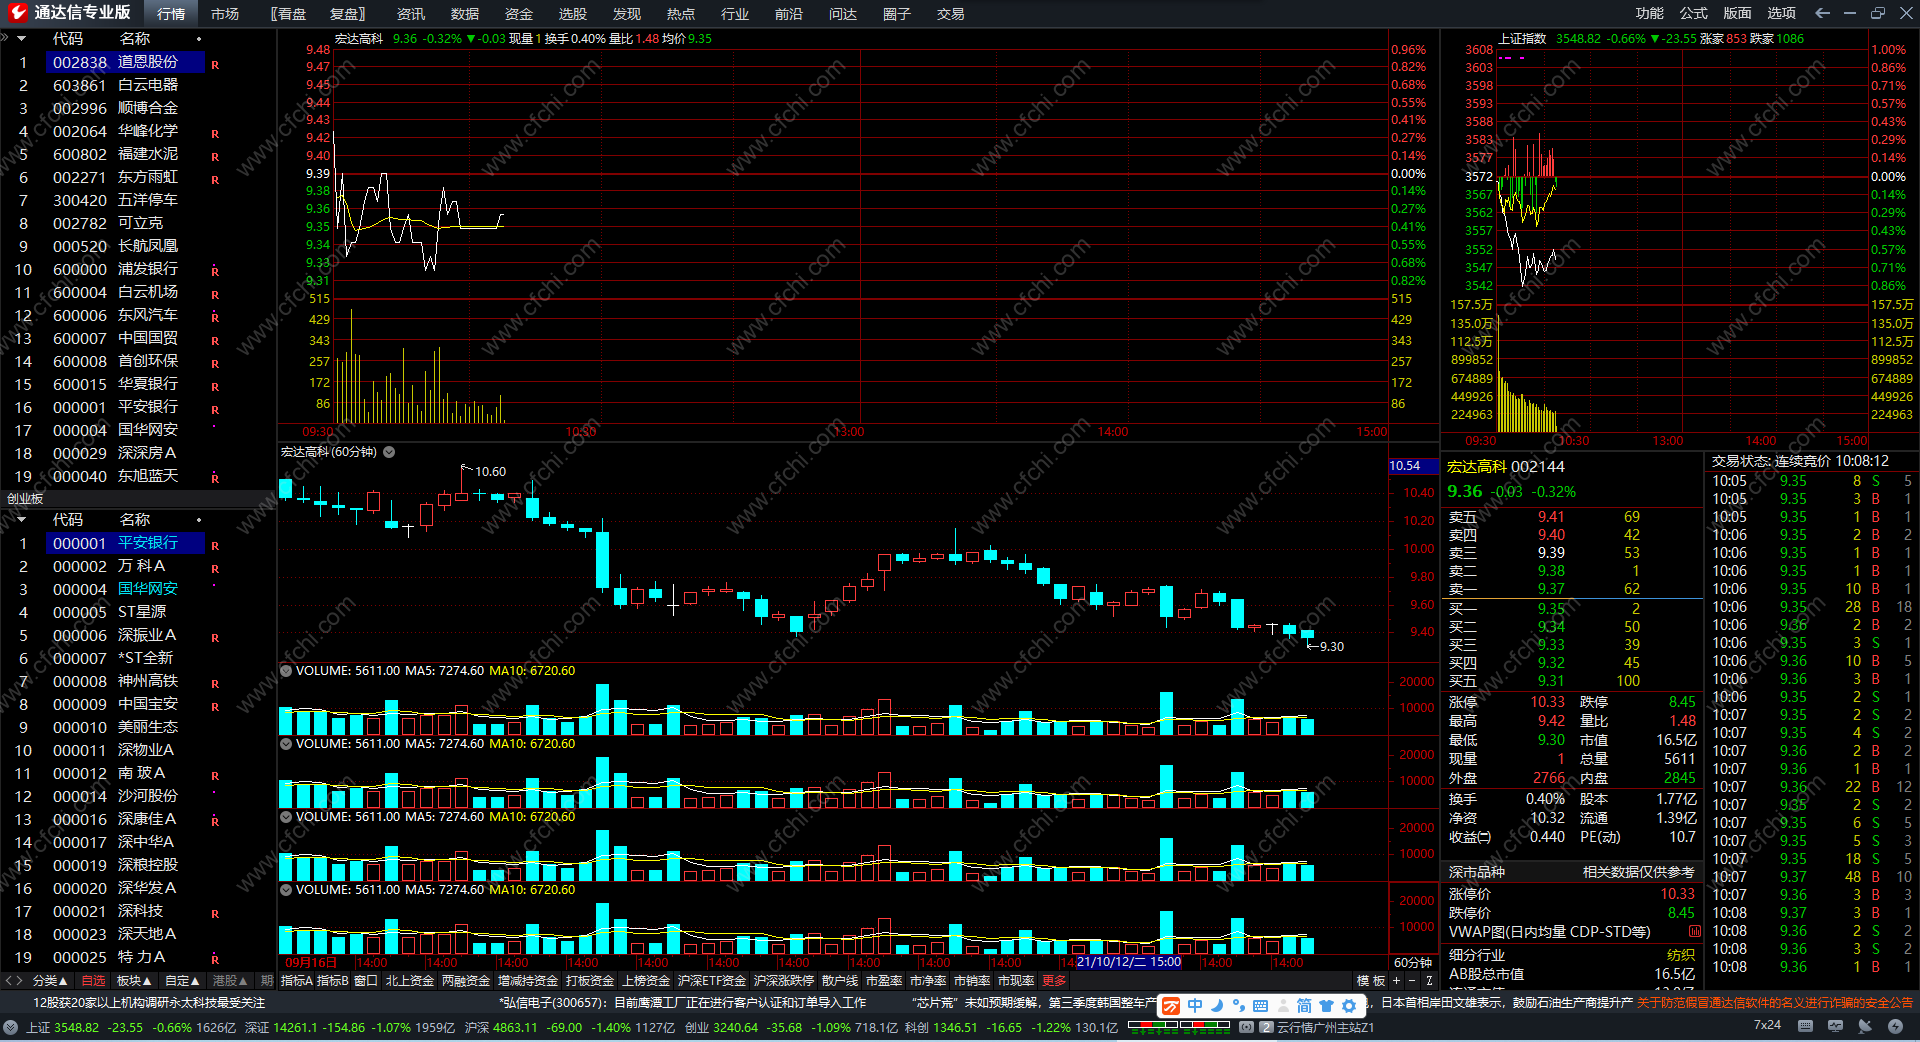
Task: Click the 创业板 section label
Action: [x=25, y=498]
